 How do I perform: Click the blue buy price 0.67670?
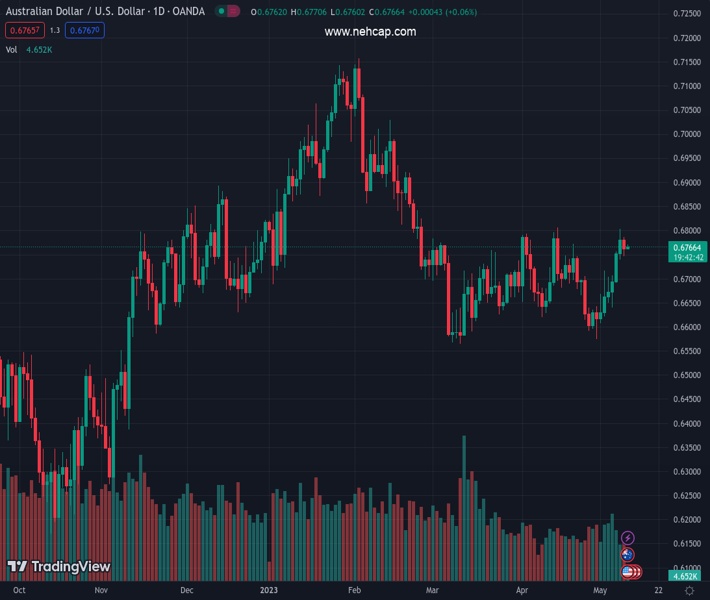coord(85,30)
